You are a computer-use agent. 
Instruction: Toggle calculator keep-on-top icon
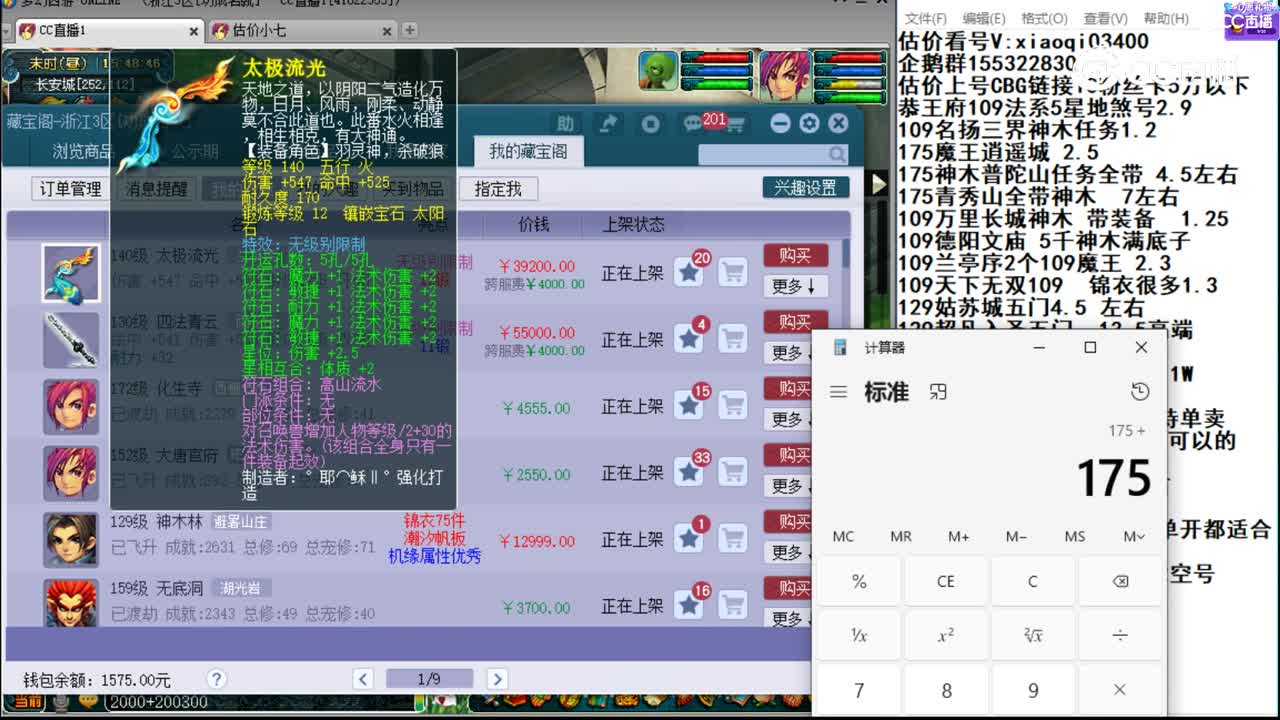click(938, 392)
